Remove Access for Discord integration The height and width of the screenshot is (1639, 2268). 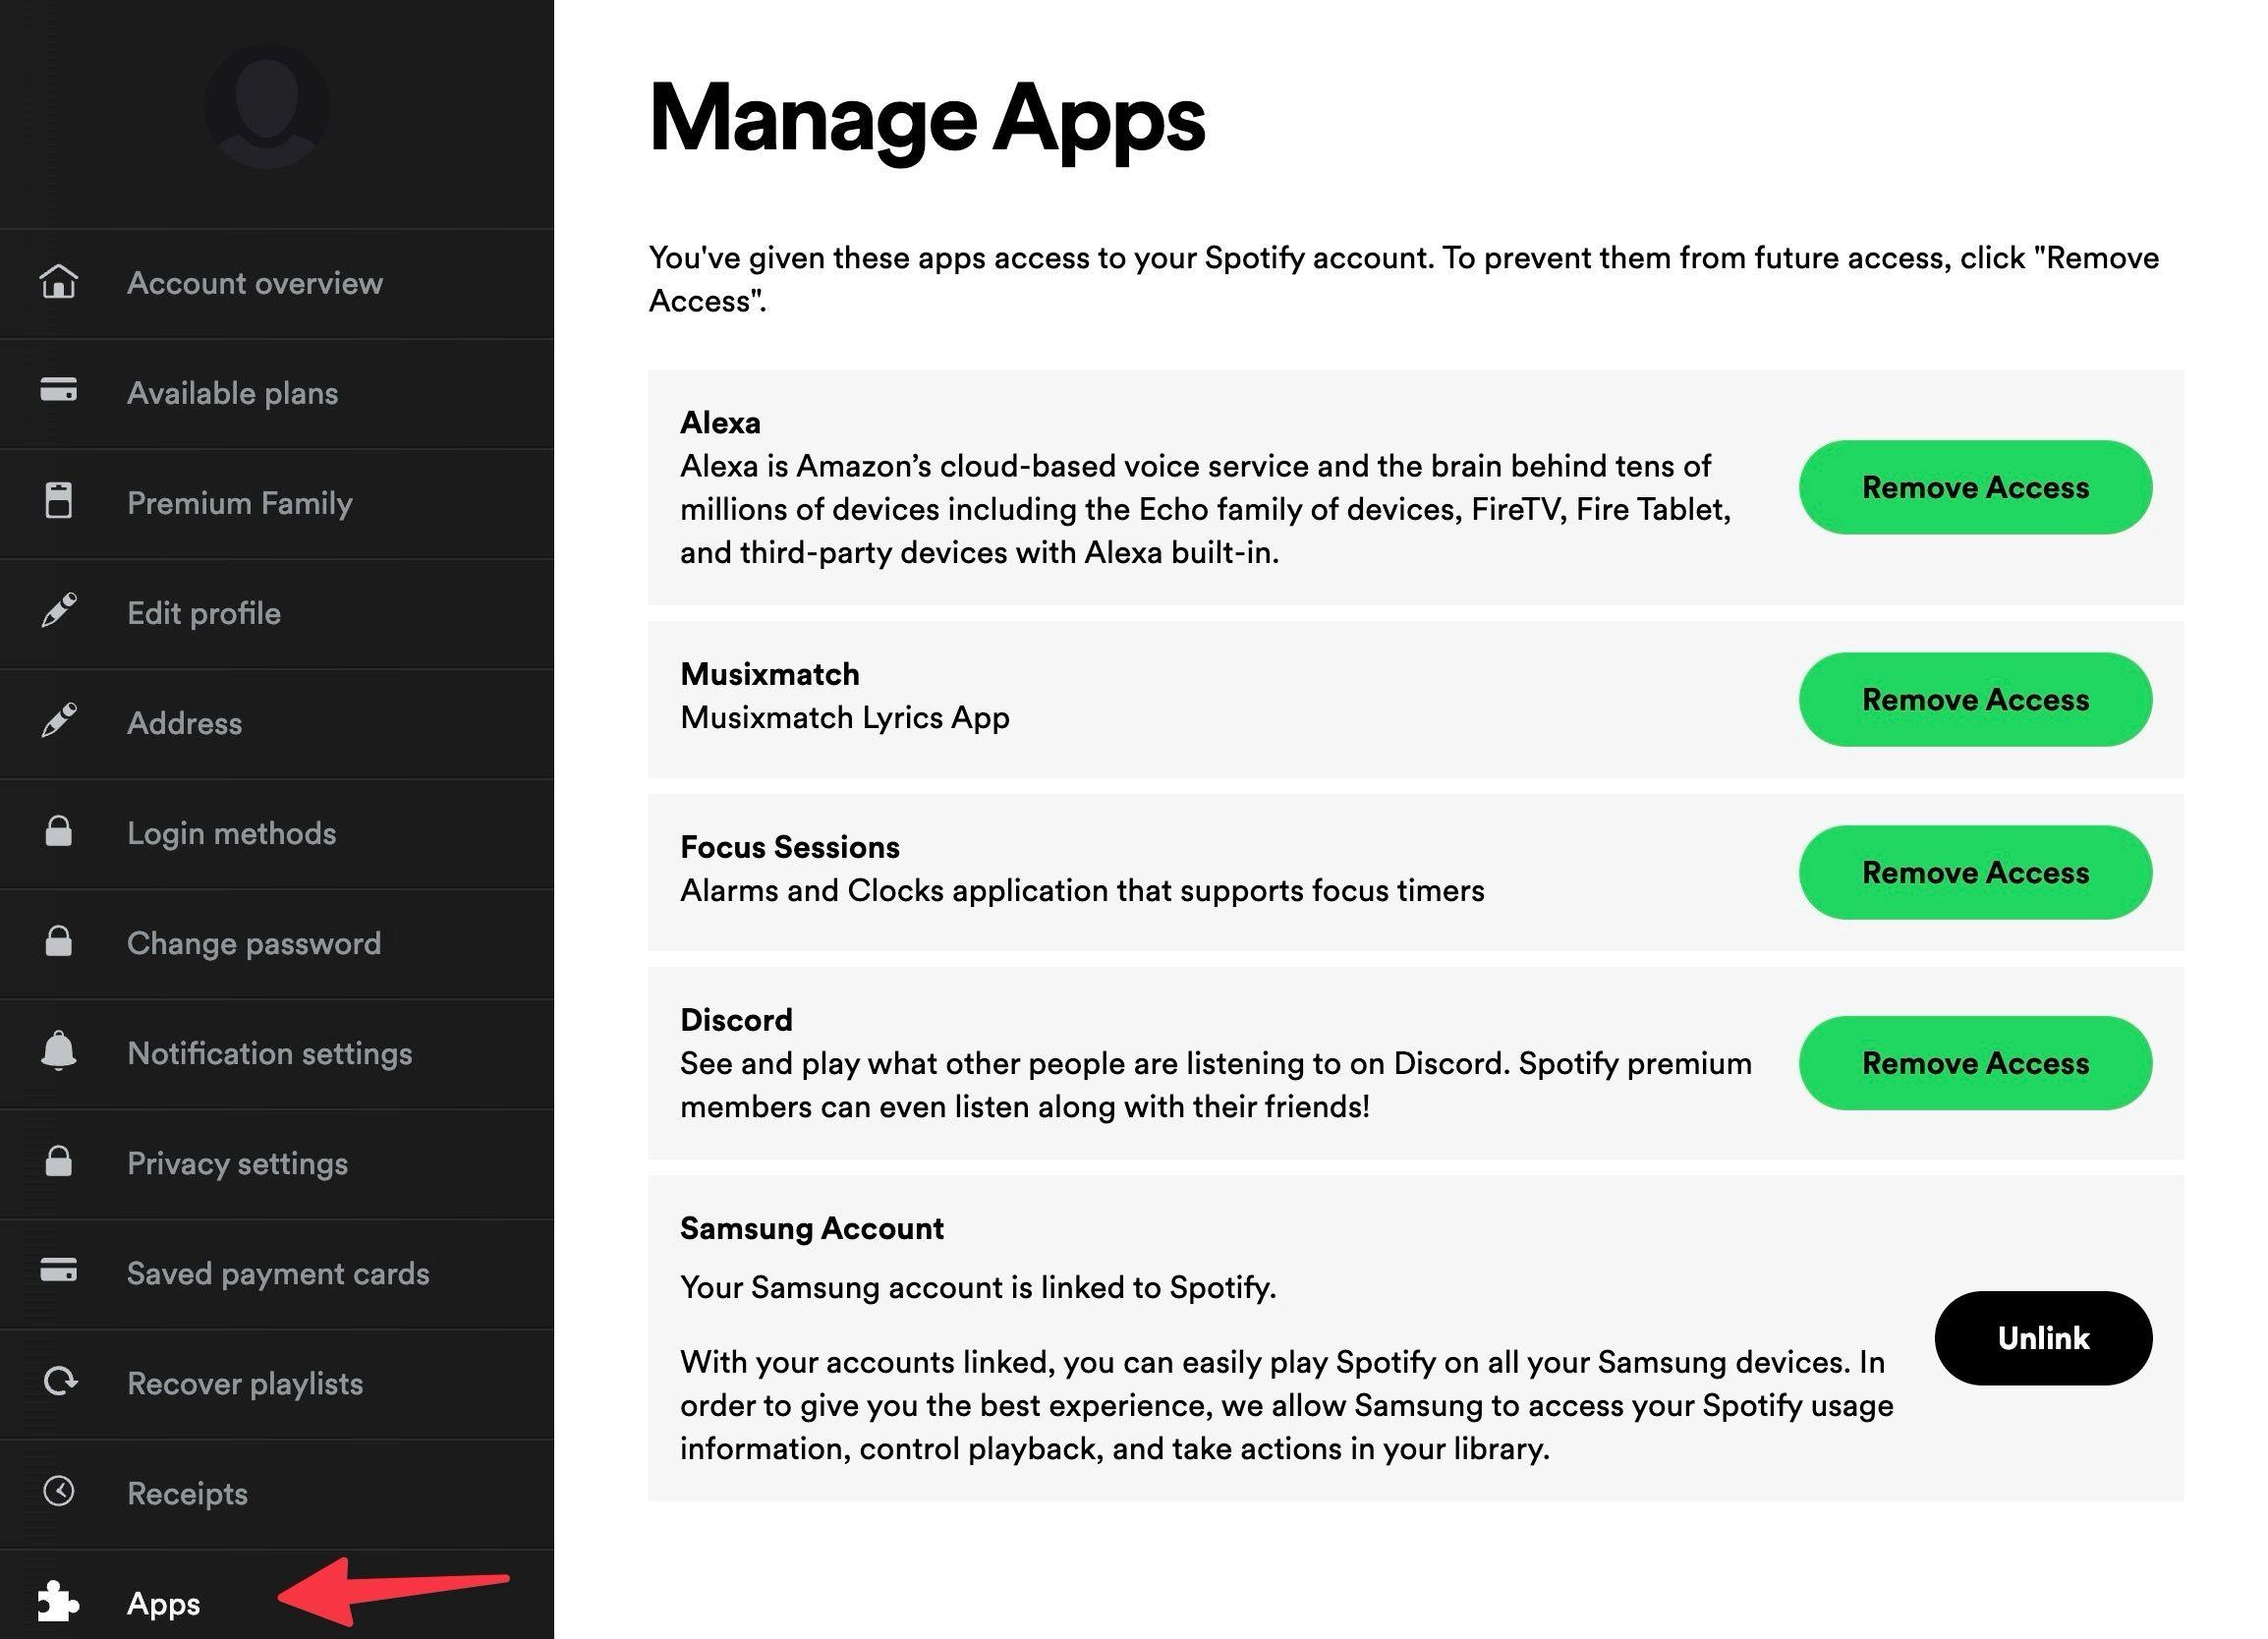(1976, 1061)
